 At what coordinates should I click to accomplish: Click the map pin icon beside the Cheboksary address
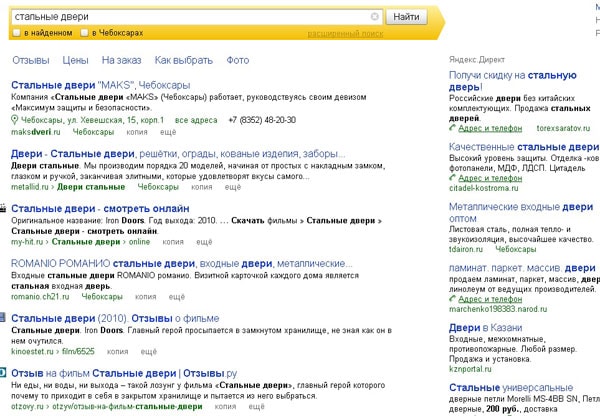coord(14,120)
